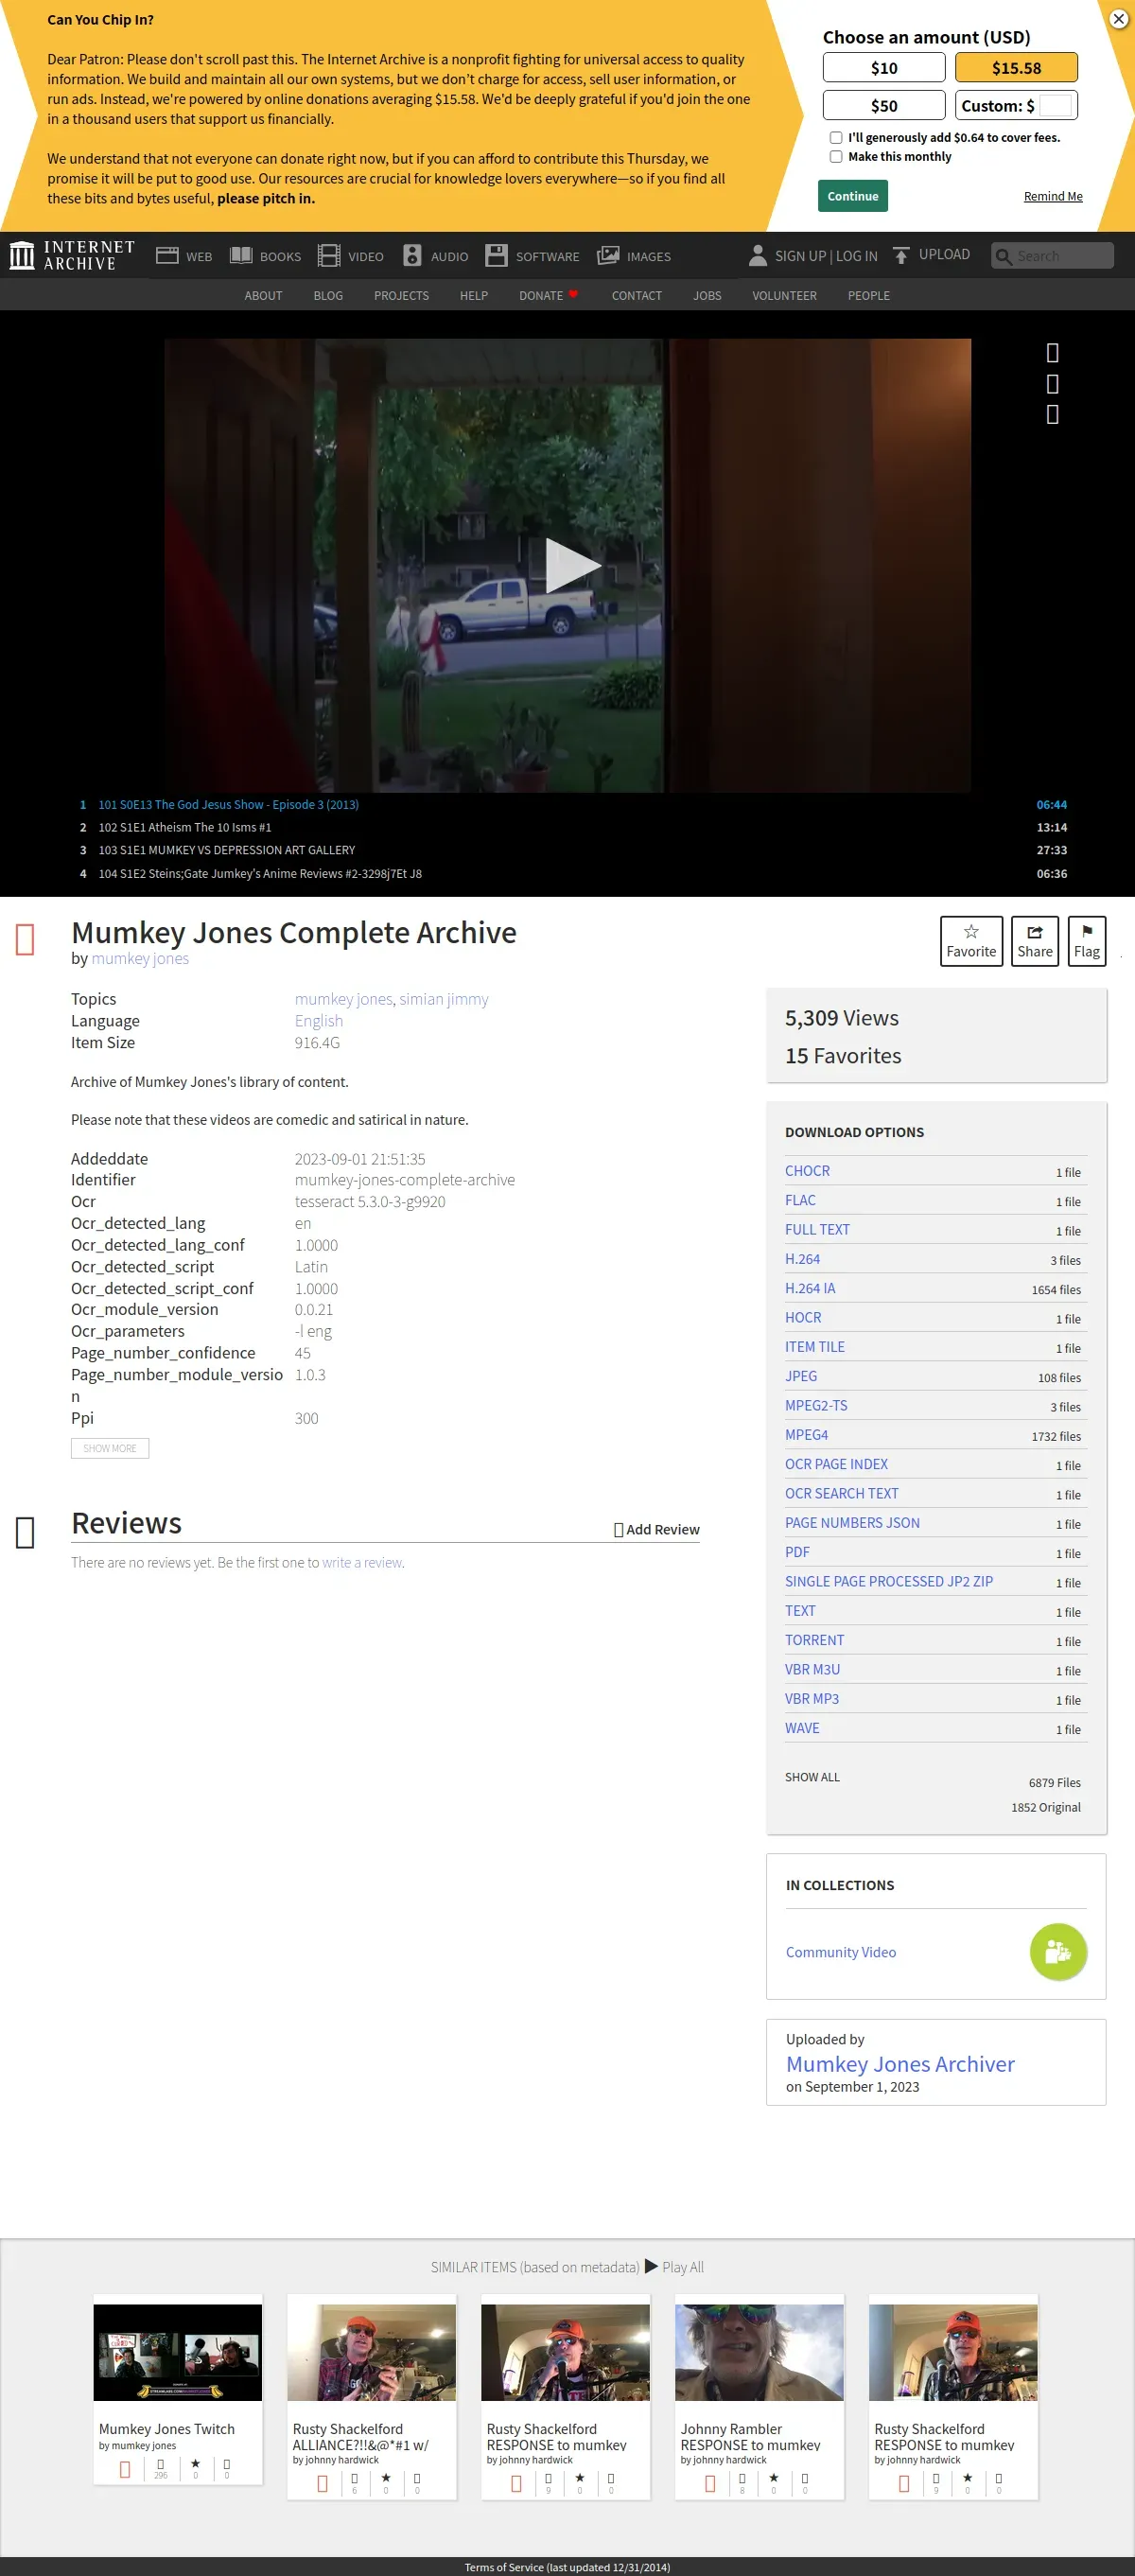Open the mumkey jones creator link
Image resolution: width=1135 pixels, height=2576 pixels.
pyautogui.click(x=140, y=958)
